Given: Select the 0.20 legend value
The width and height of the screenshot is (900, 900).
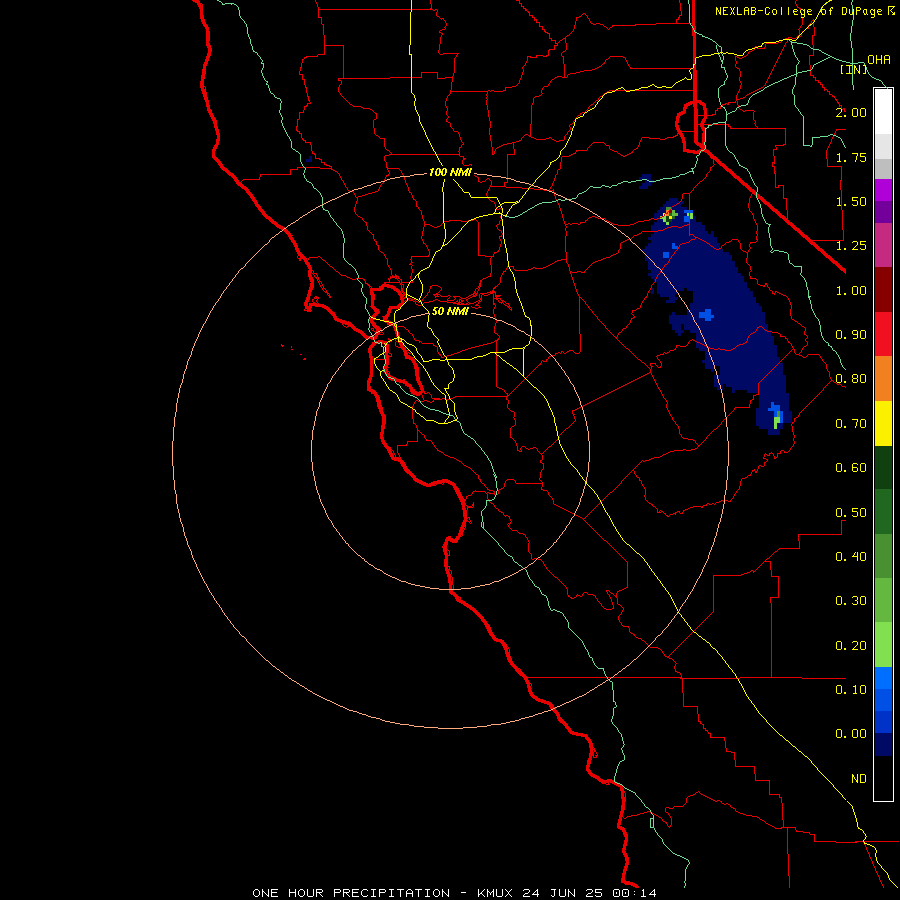Looking at the screenshot, I should 851,646.
